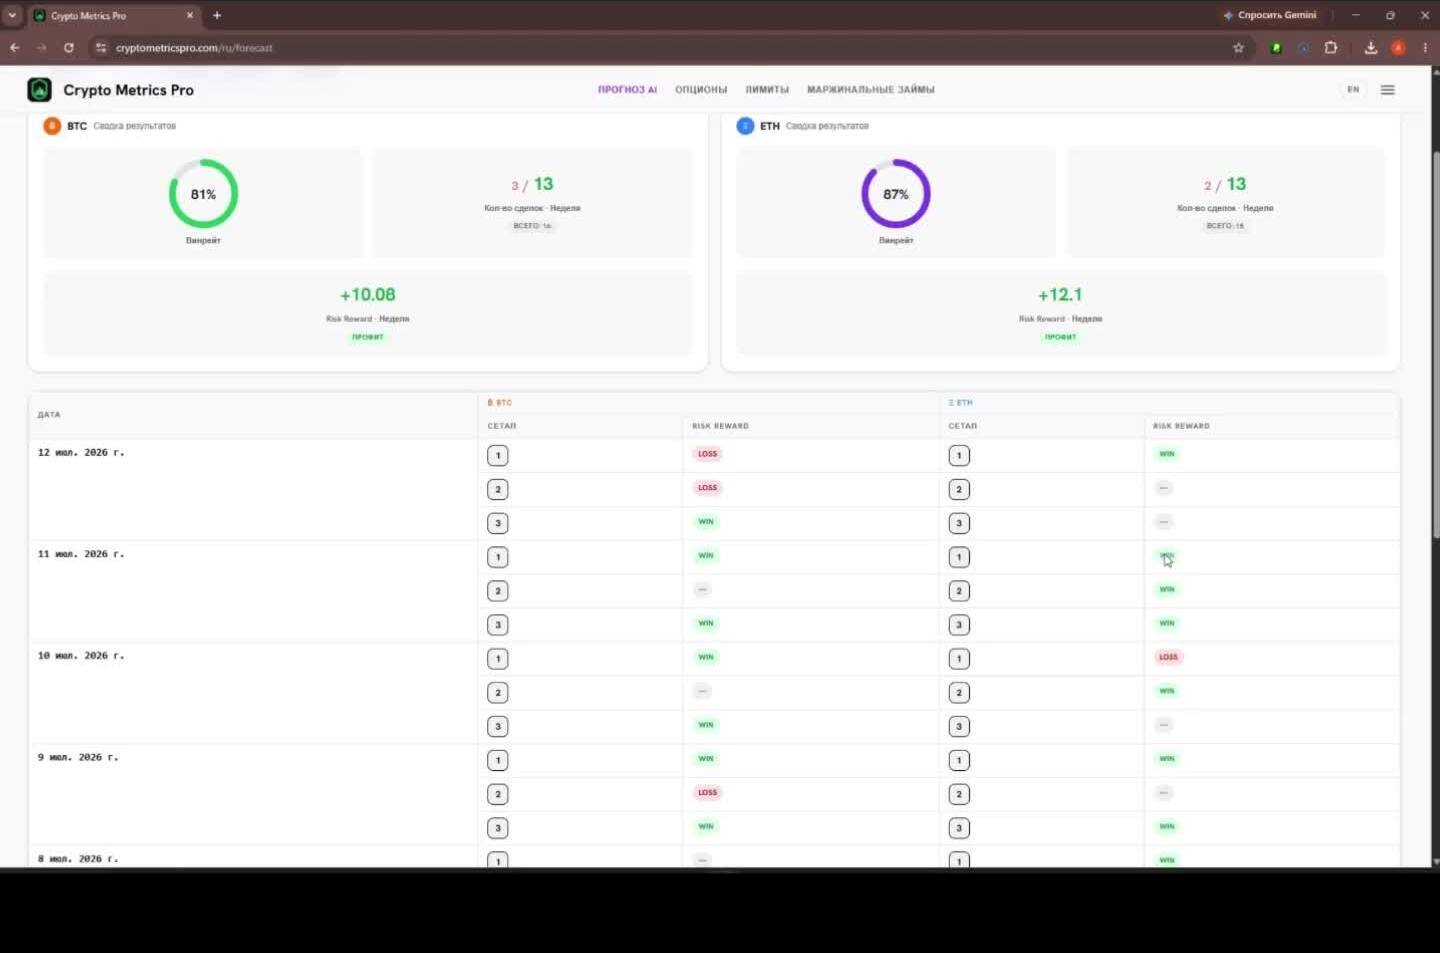Screen dimensions: 1440x953
Task: Click the Crypto Metrics Pro logo icon
Action: (39, 90)
